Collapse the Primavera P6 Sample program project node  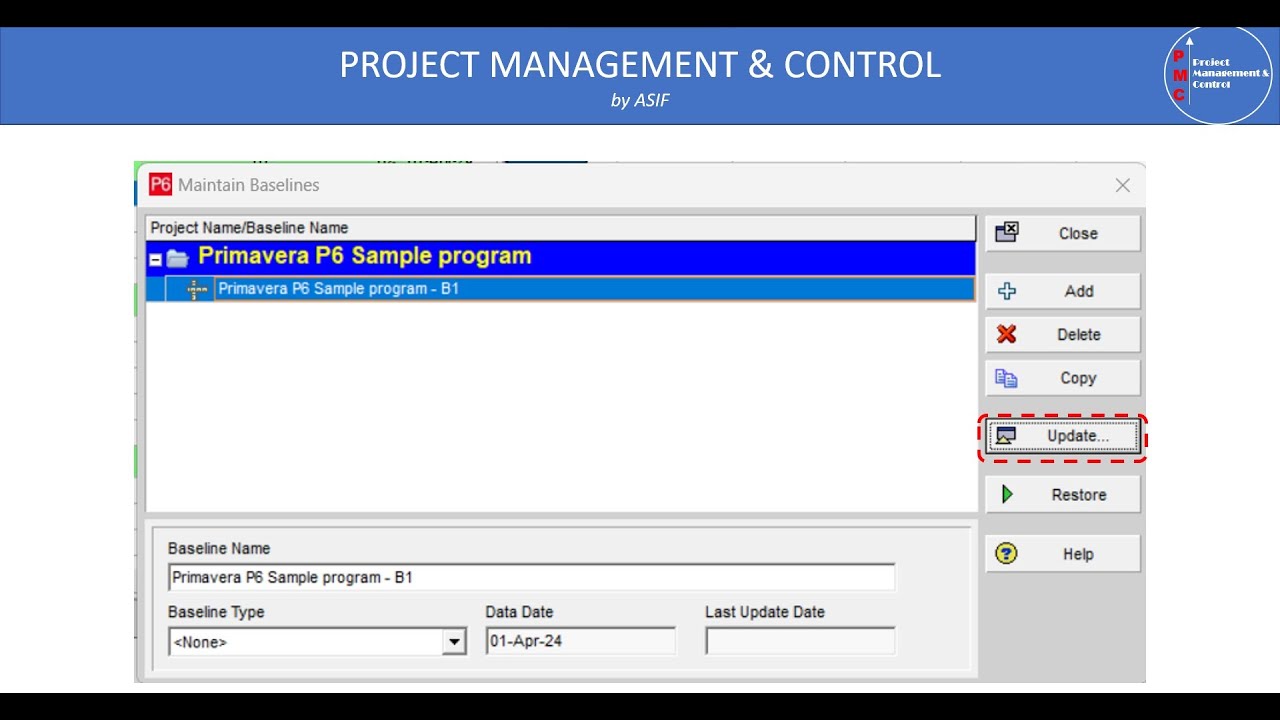point(156,259)
